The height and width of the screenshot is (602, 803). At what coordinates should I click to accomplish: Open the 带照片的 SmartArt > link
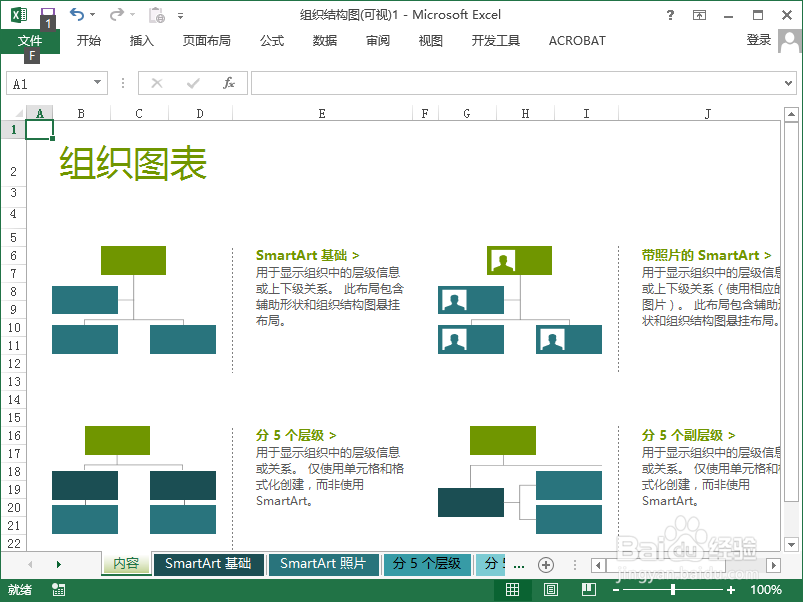coord(706,255)
